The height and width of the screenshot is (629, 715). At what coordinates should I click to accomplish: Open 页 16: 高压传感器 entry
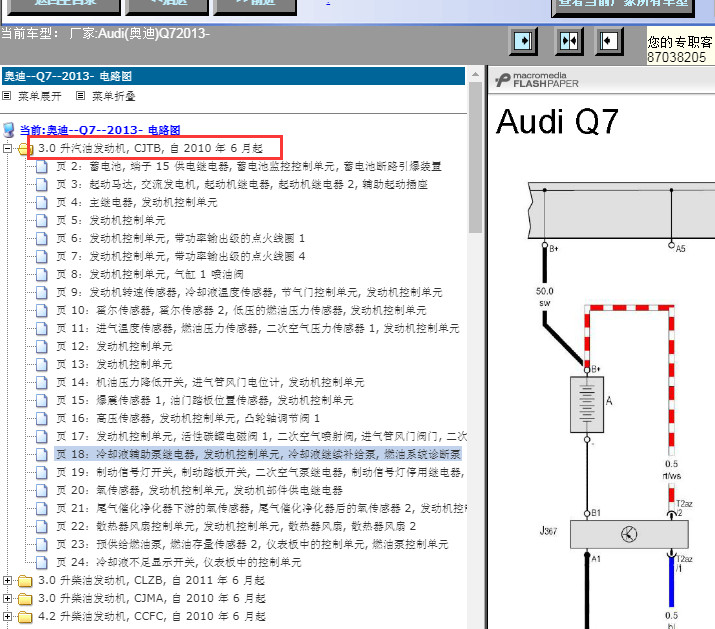click(x=188, y=418)
